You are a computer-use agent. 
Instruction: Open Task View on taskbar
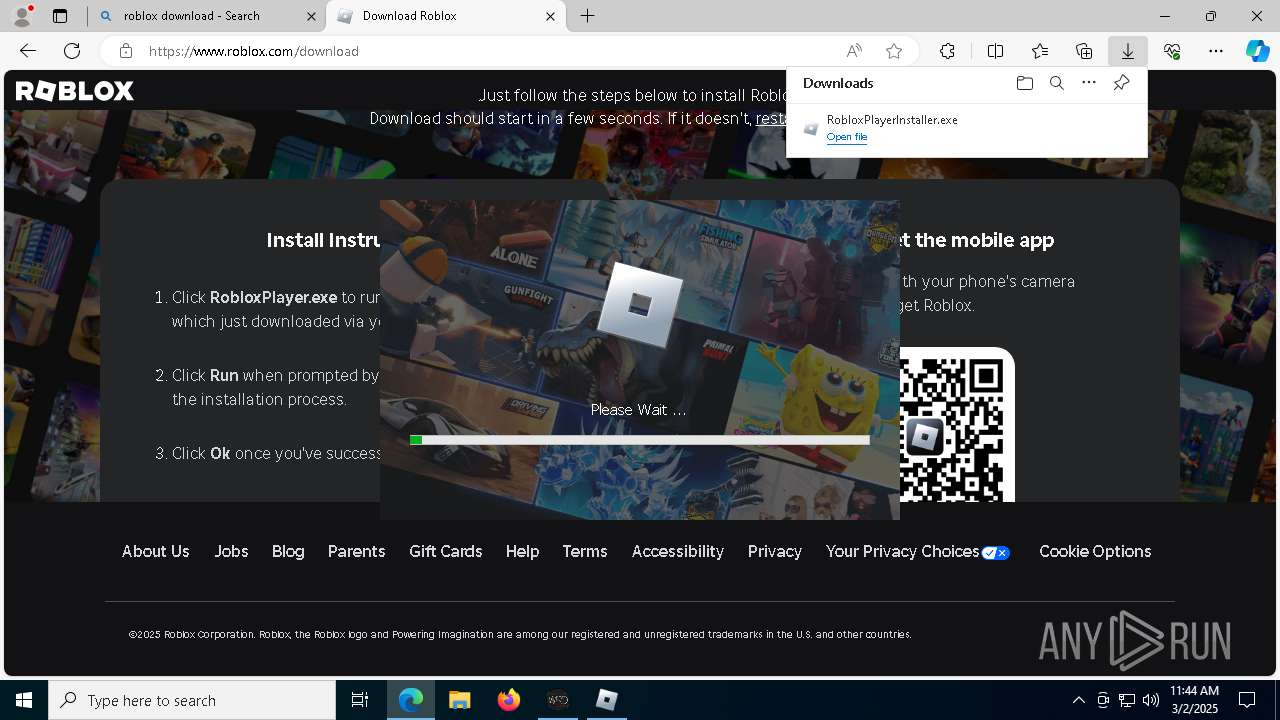360,700
